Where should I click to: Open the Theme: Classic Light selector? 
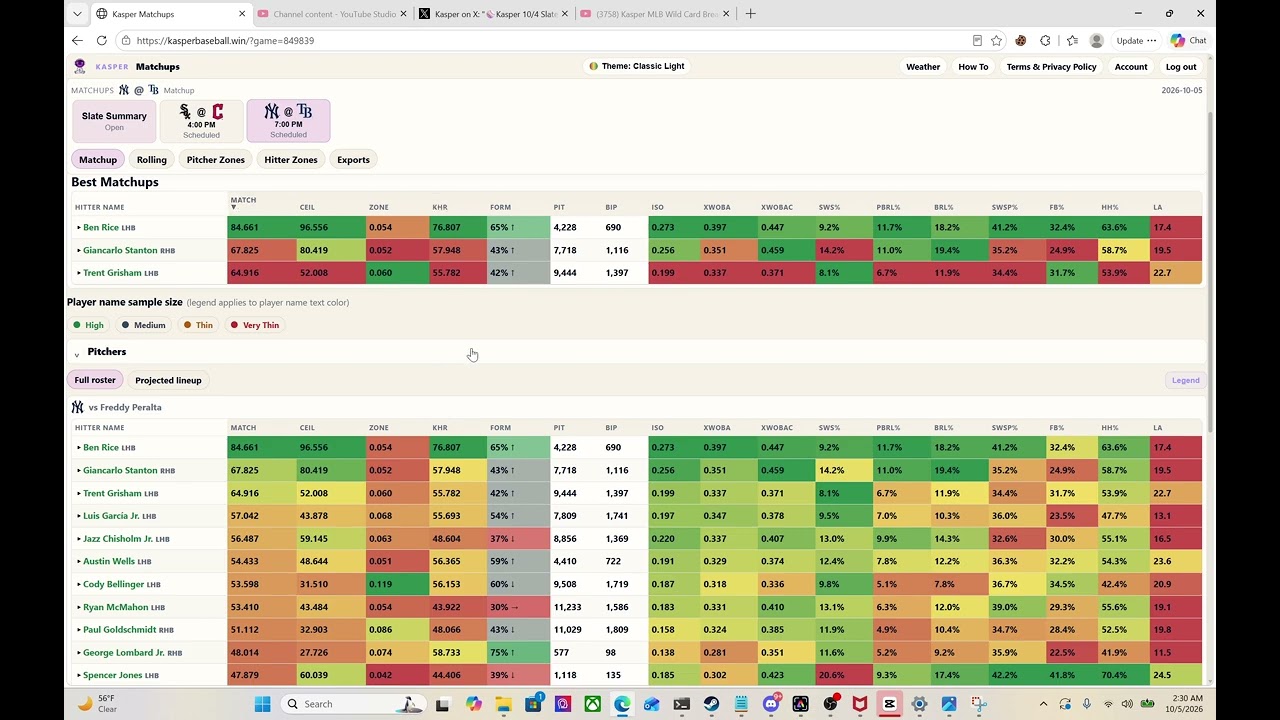click(x=637, y=66)
